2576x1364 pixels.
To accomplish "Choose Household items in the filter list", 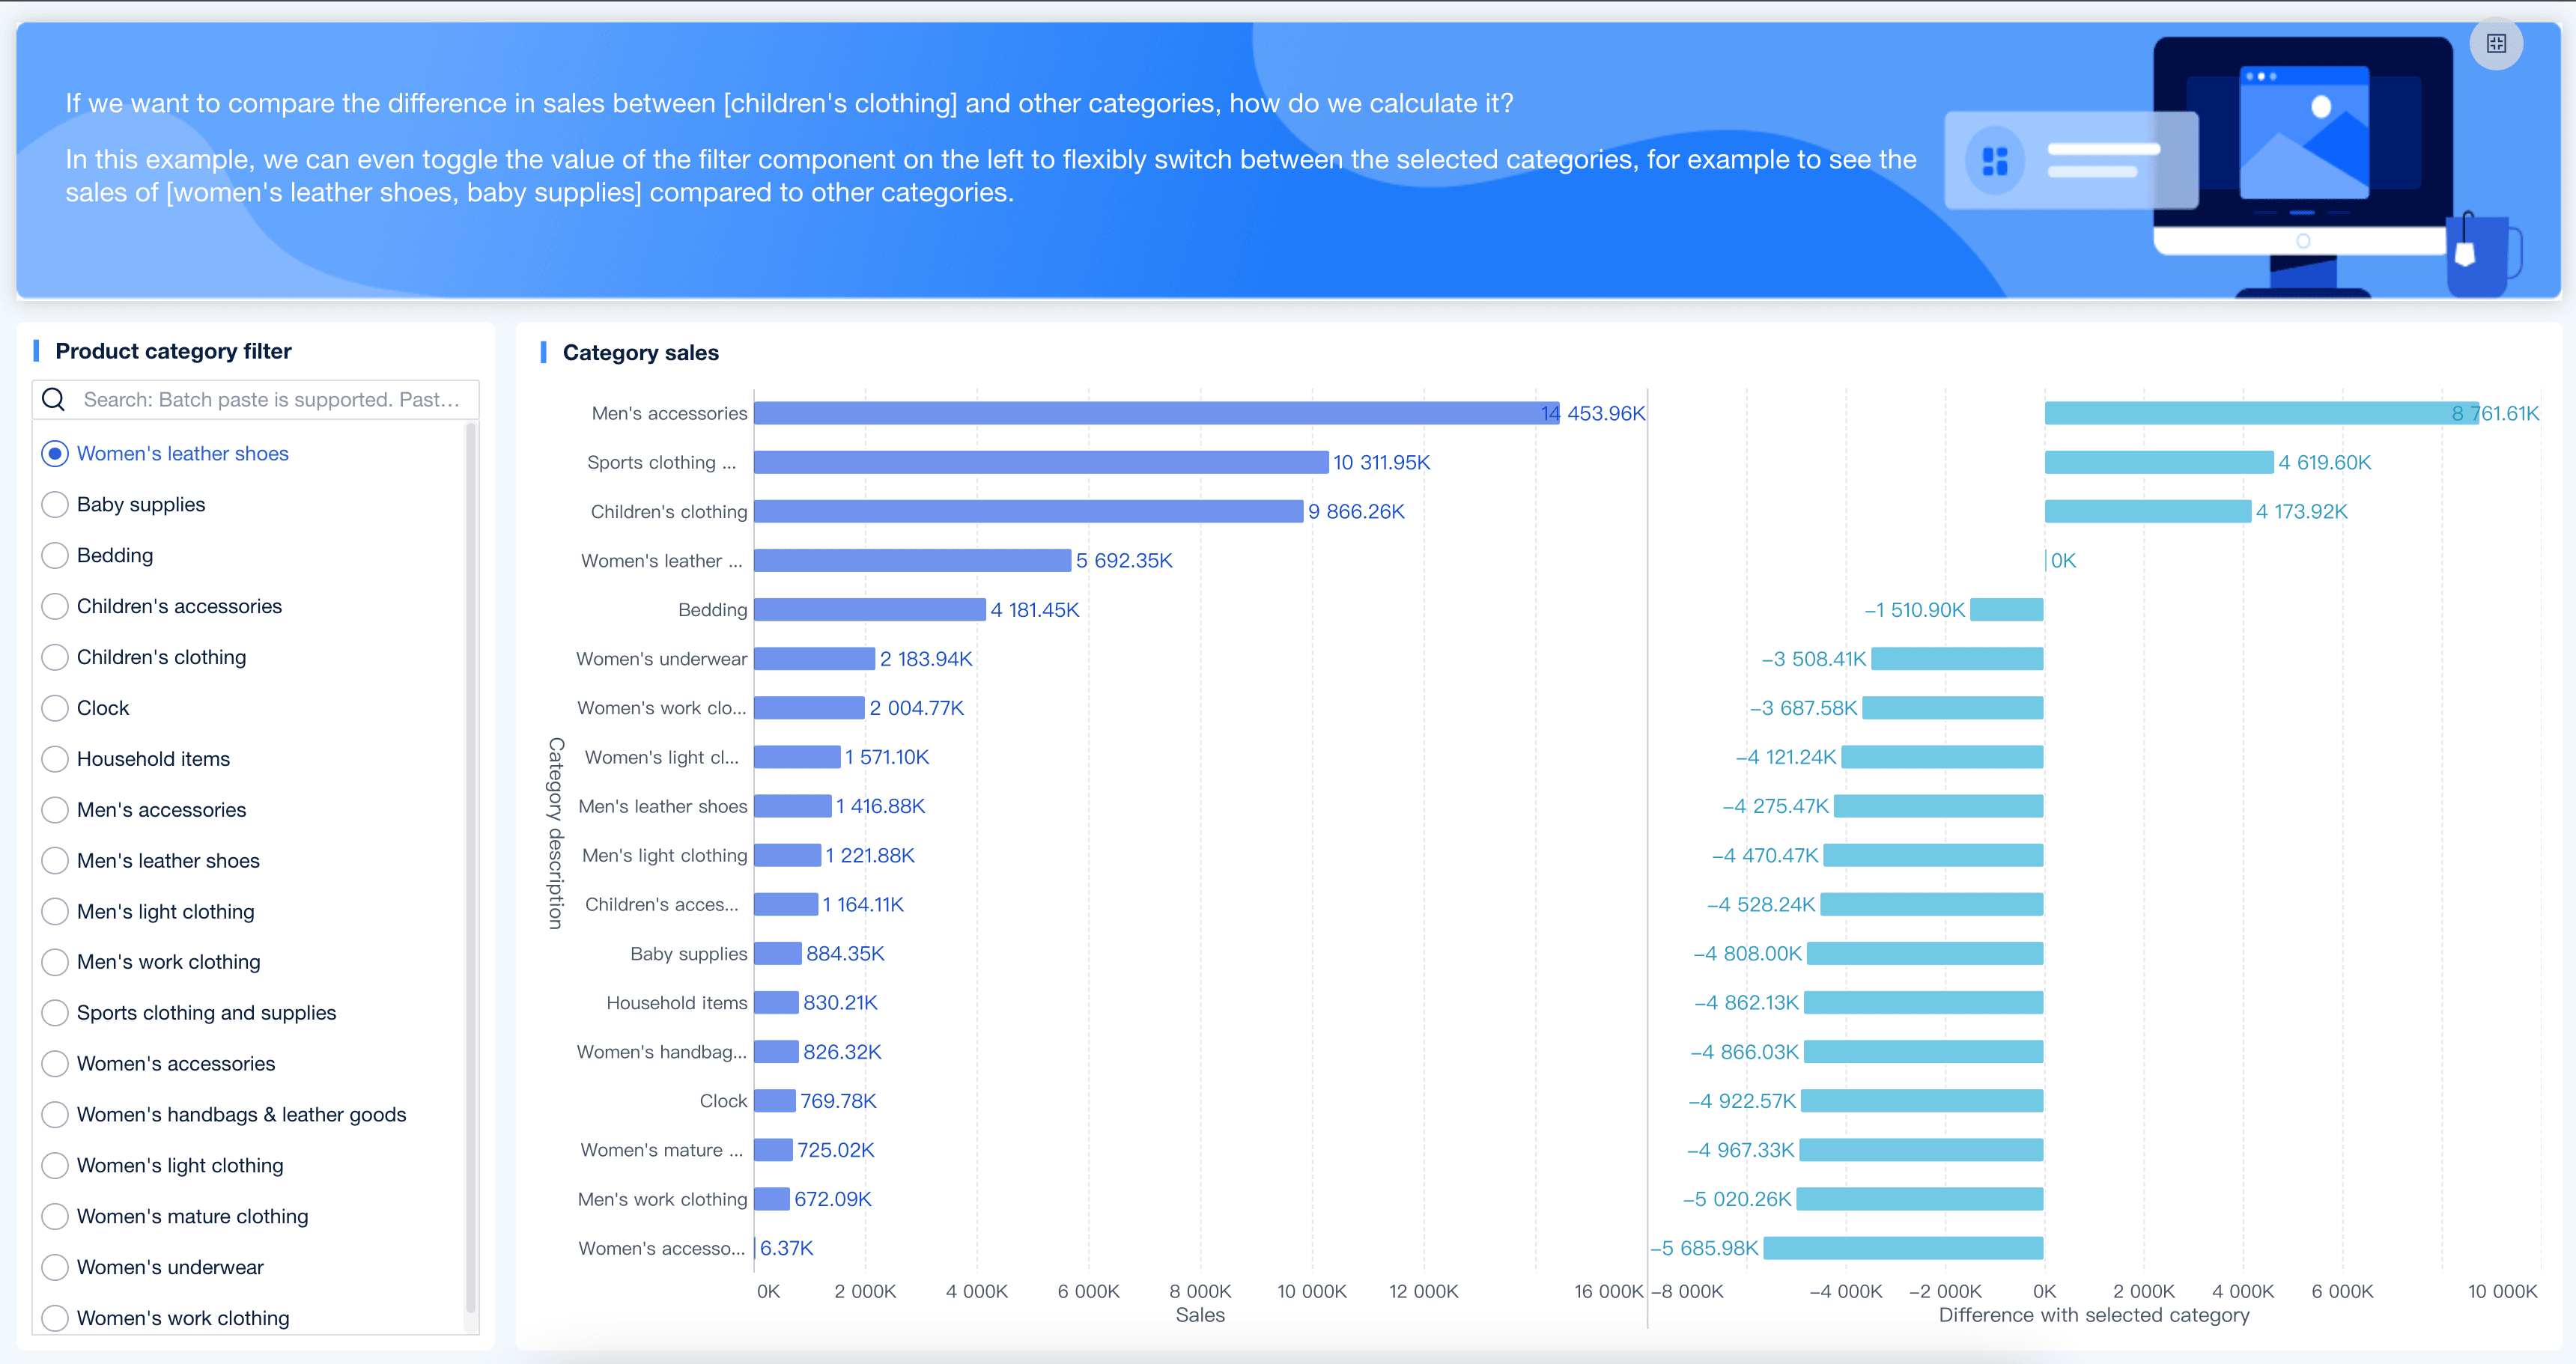I will 56,759.
